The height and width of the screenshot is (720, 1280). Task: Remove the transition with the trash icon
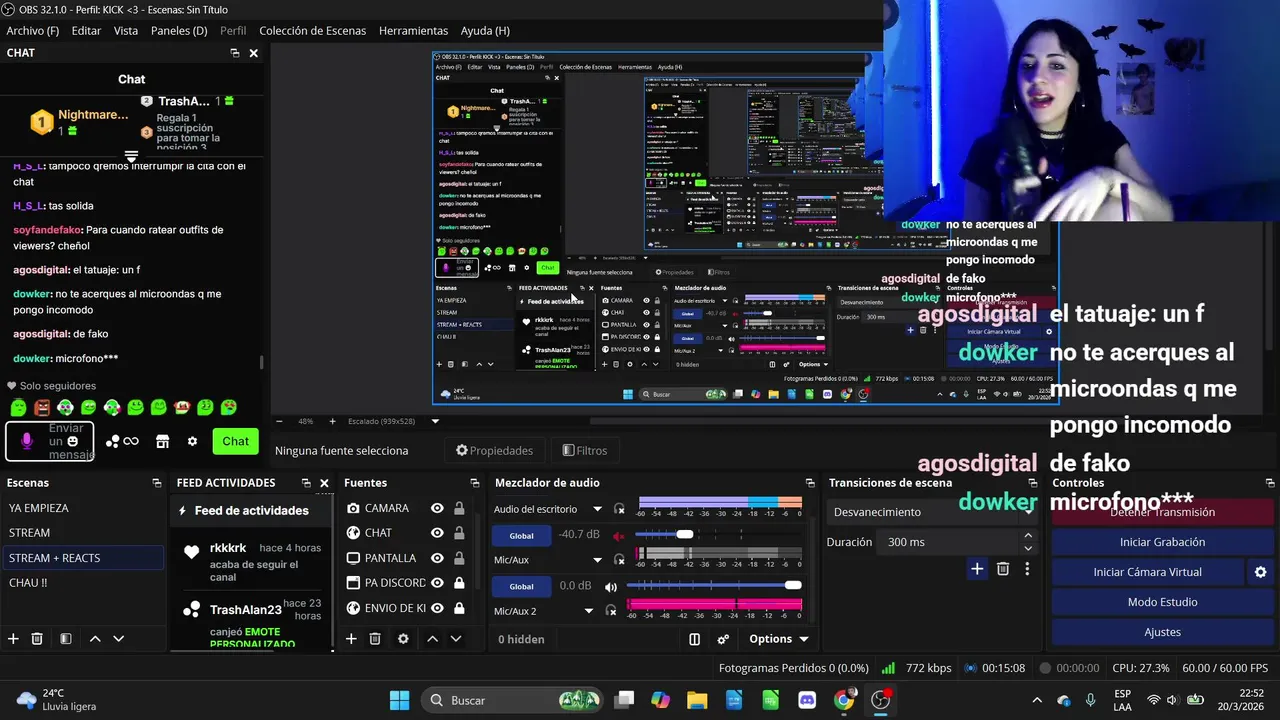(x=1003, y=569)
